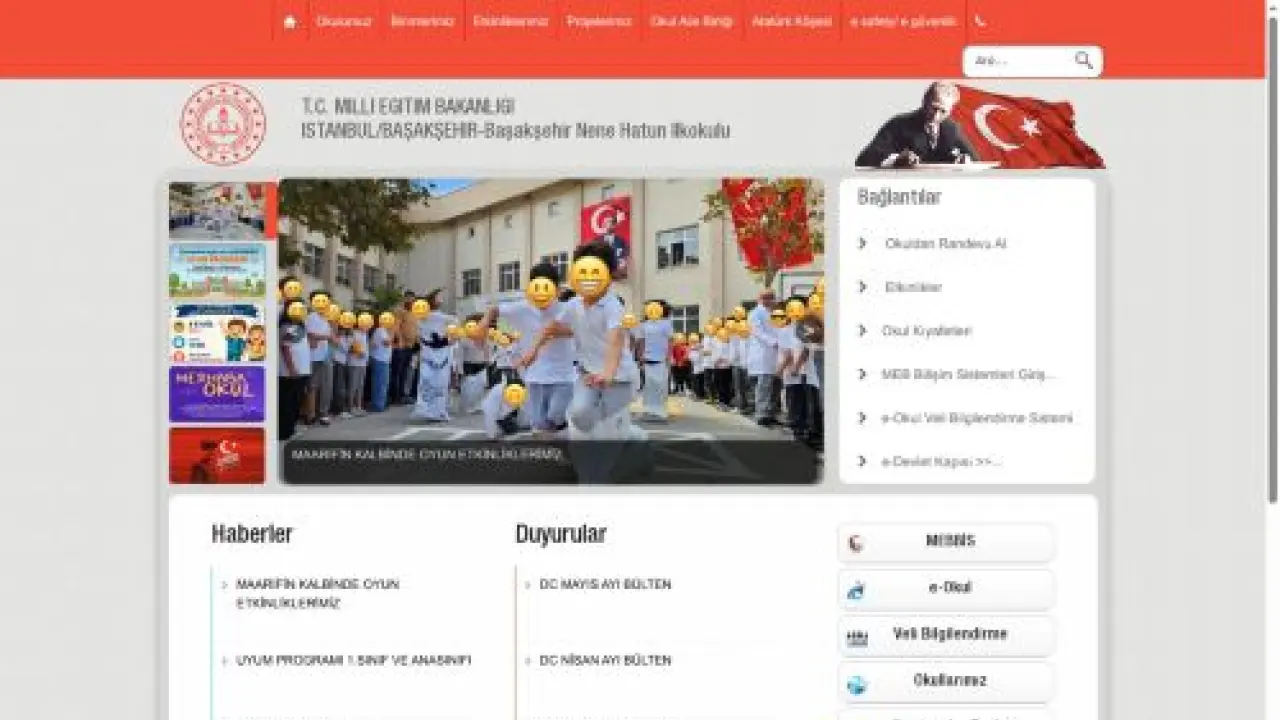Open announcement DC Mayıs Ayı Bülten
The width and height of the screenshot is (1280, 720).
pyautogui.click(x=606, y=584)
